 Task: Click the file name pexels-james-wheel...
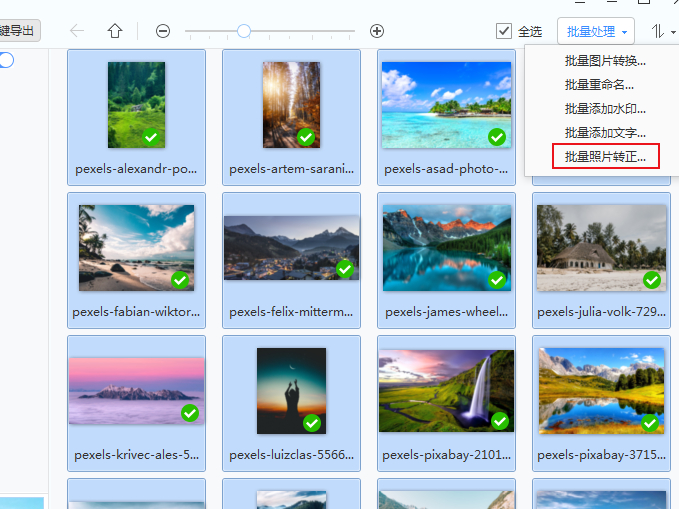pos(446,312)
